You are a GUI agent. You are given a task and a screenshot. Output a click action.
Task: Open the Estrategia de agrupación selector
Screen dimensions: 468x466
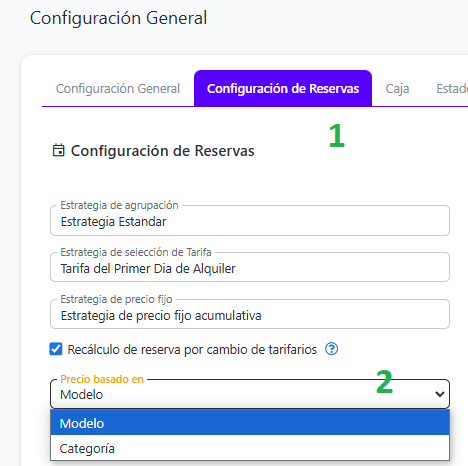coord(250,221)
